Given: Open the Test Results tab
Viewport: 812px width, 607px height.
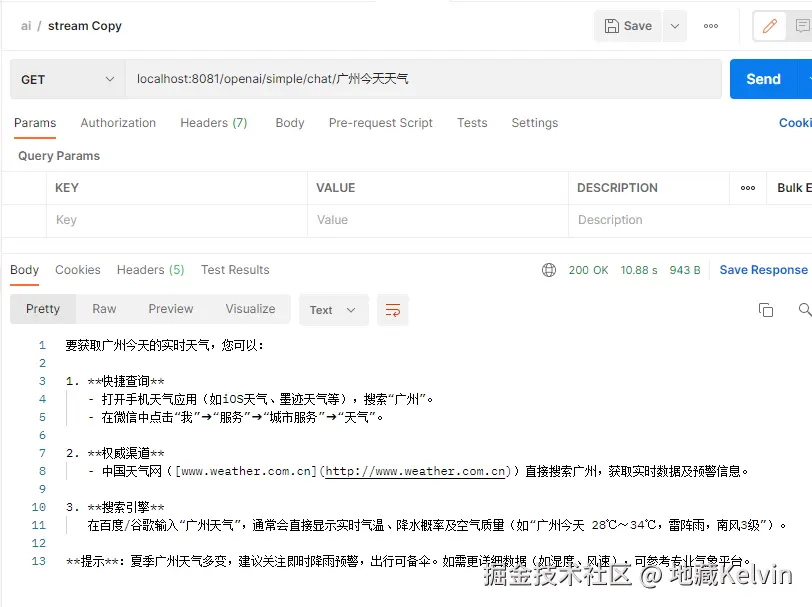Looking at the screenshot, I should click(x=235, y=270).
